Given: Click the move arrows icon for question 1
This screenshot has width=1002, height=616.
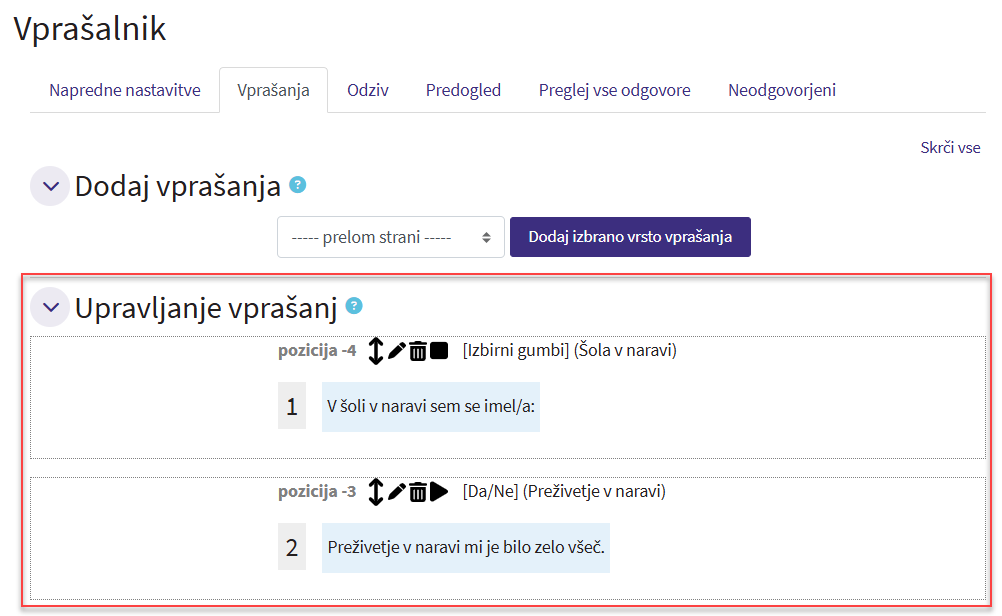Looking at the screenshot, I should coord(376,351).
